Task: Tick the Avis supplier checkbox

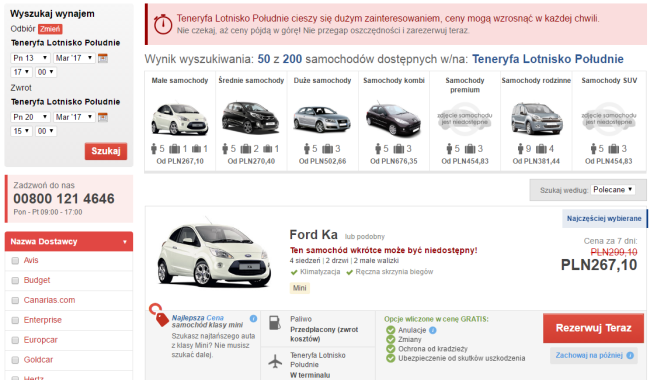Action: [15, 261]
